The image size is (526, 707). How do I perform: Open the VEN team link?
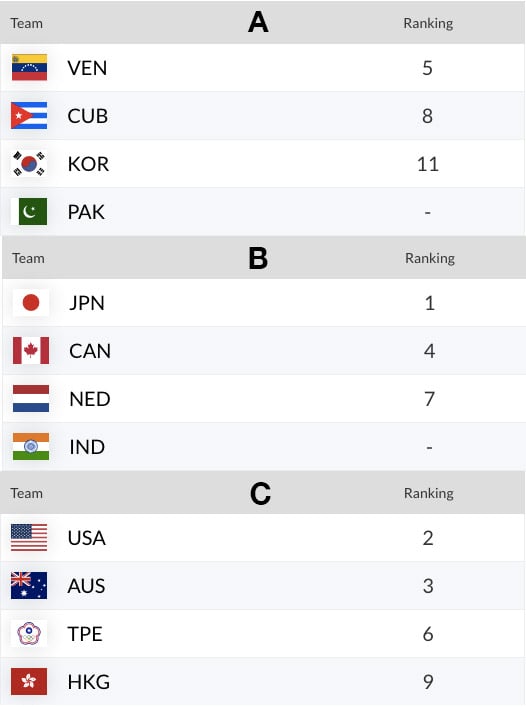tap(87, 68)
